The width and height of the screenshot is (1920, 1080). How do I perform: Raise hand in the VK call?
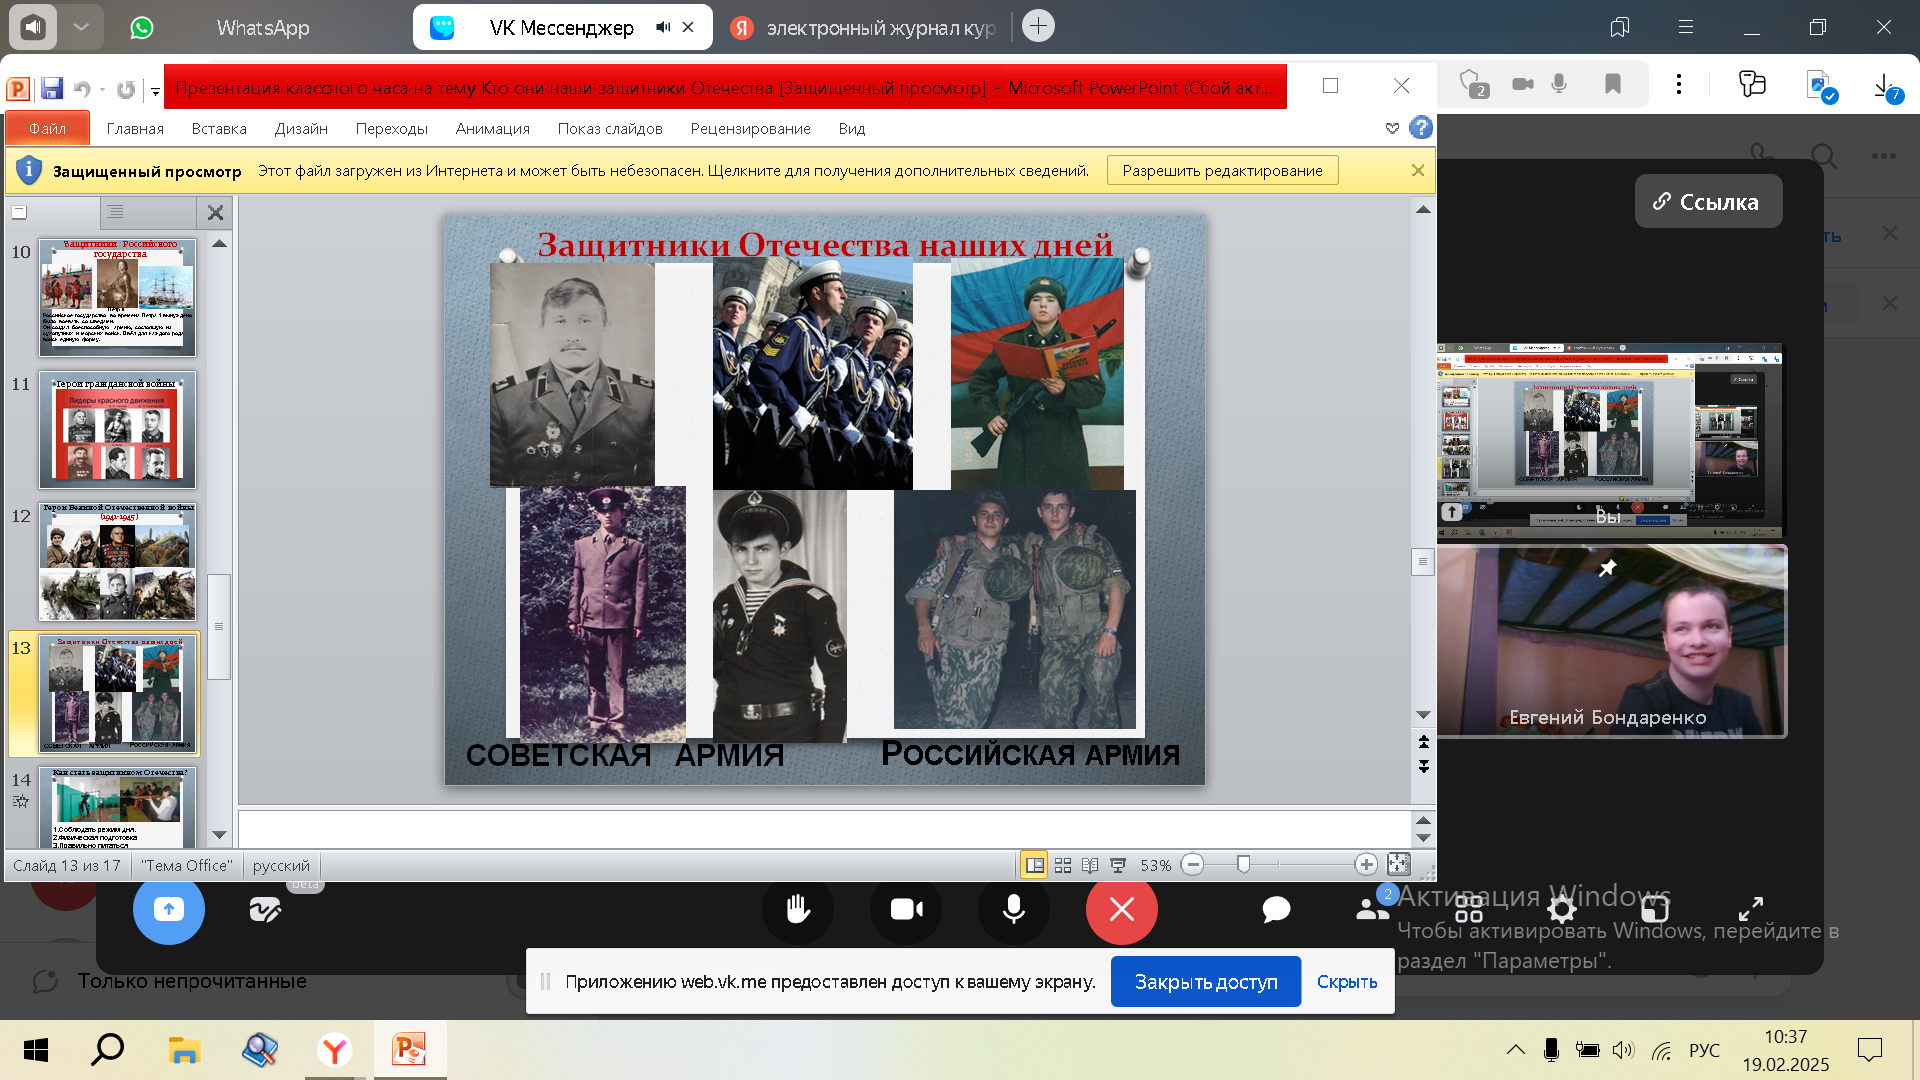pos(798,909)
